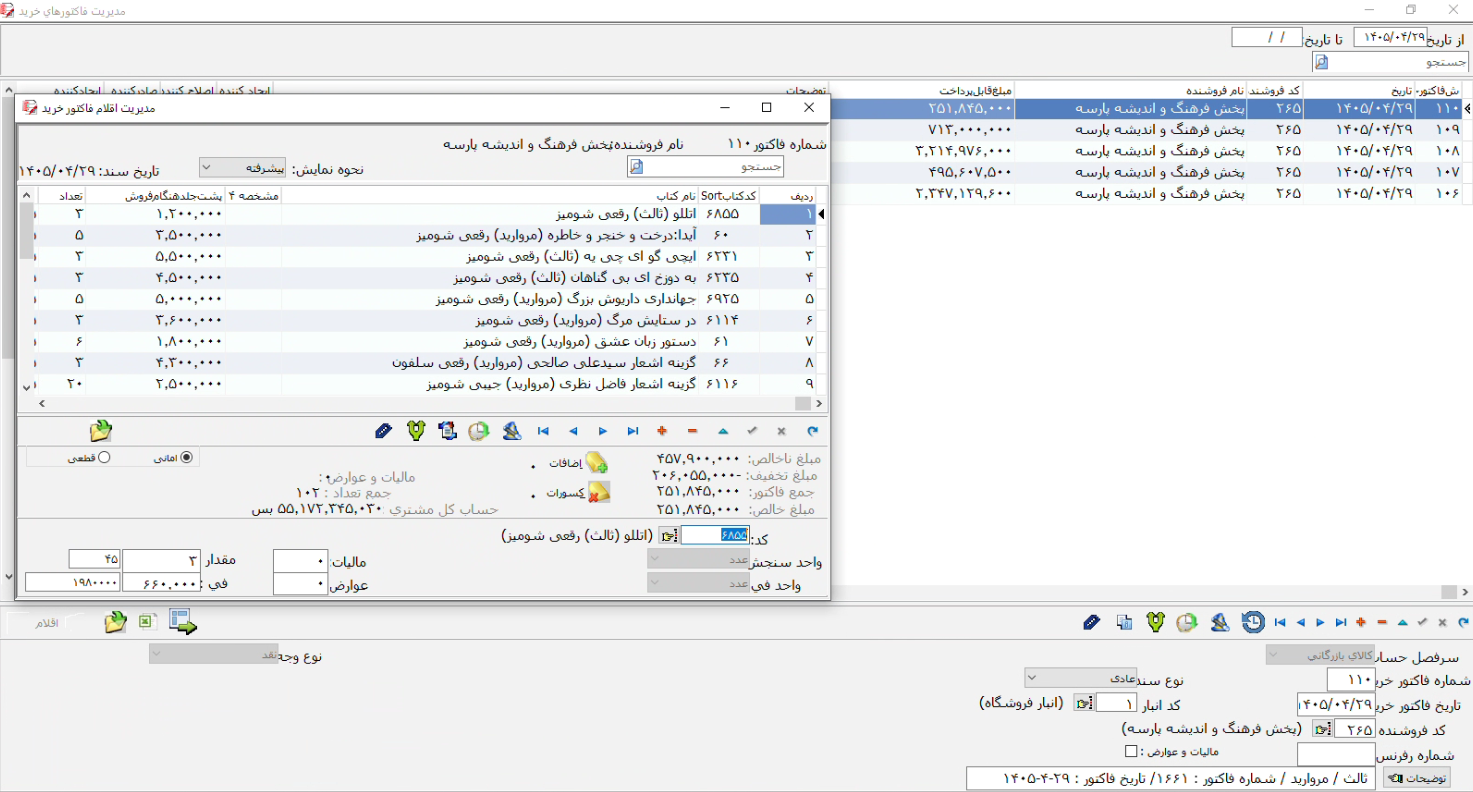
Task: Open book code lookup beside the کد field
Action: (669, 536)
